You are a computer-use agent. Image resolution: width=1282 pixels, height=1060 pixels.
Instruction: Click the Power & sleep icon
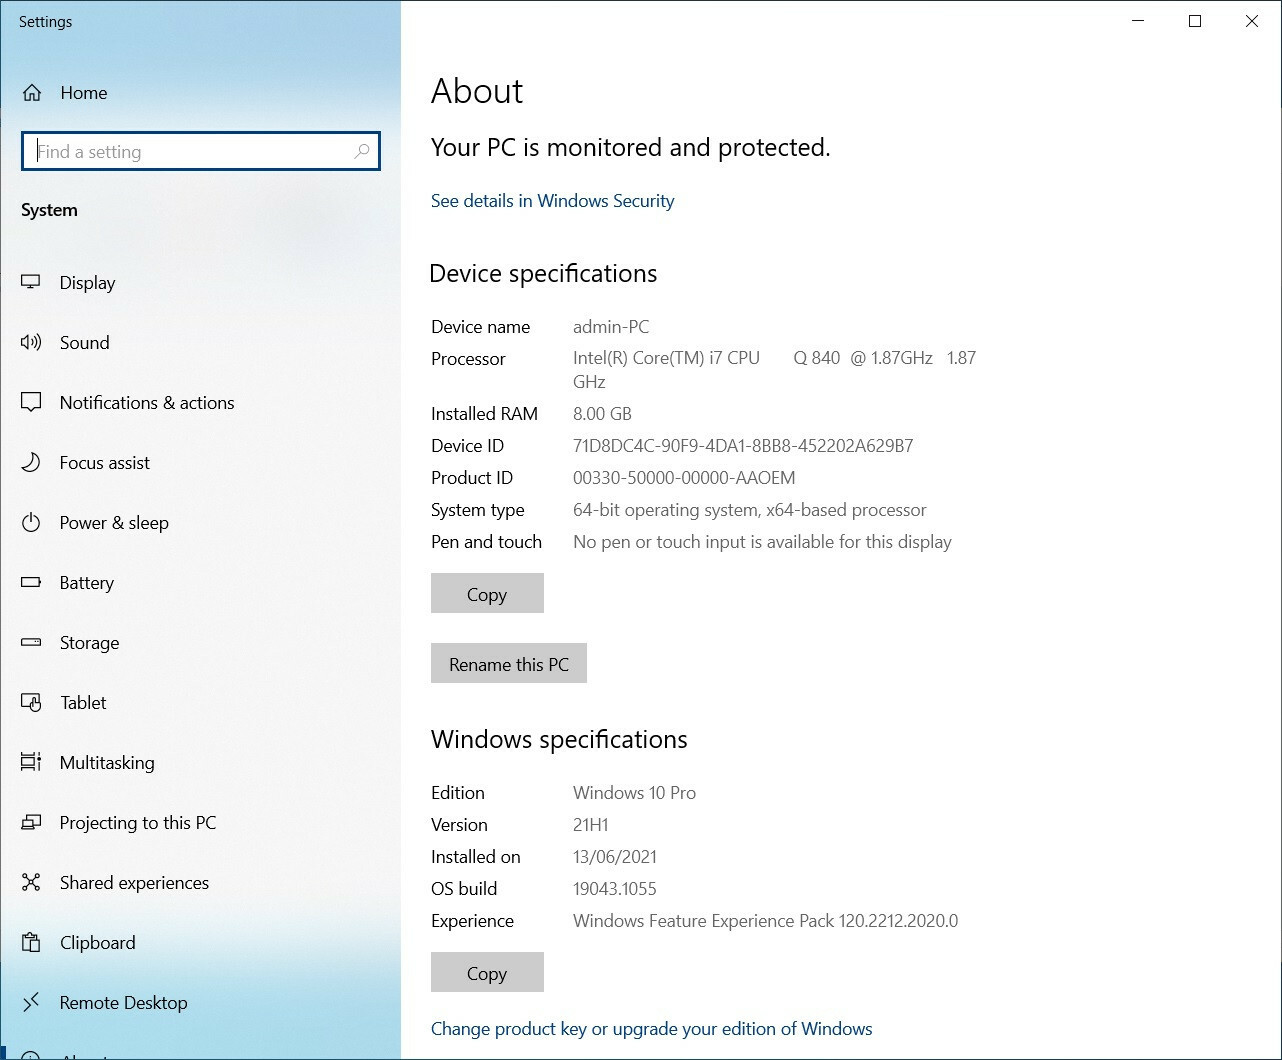tap(31, 523)
